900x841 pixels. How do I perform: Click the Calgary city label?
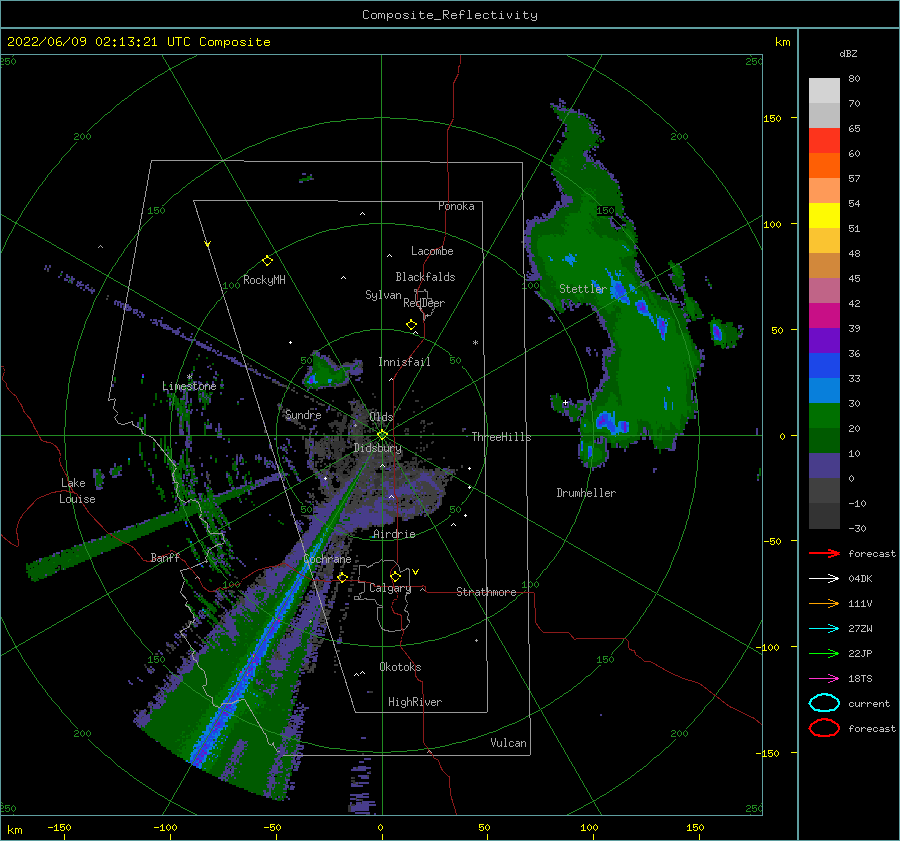point(390,588)
